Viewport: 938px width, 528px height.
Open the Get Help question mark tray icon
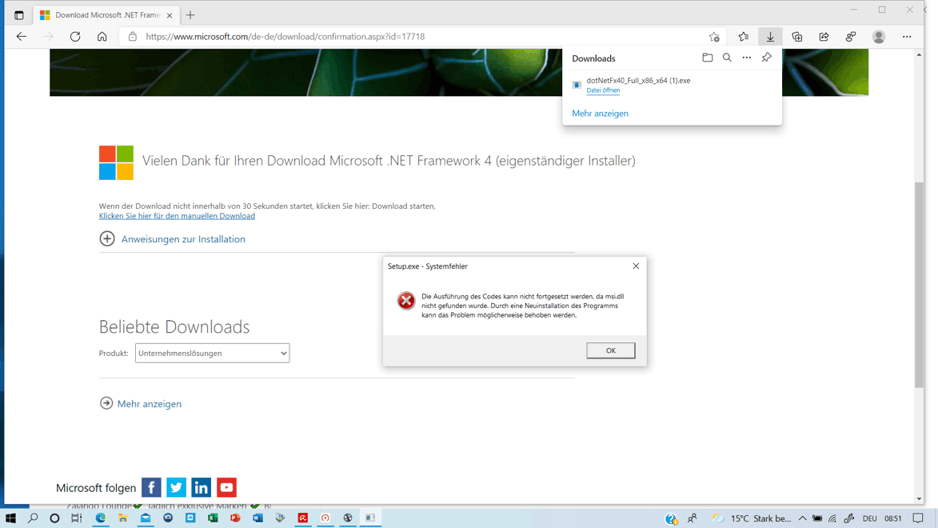click(671, 518)
